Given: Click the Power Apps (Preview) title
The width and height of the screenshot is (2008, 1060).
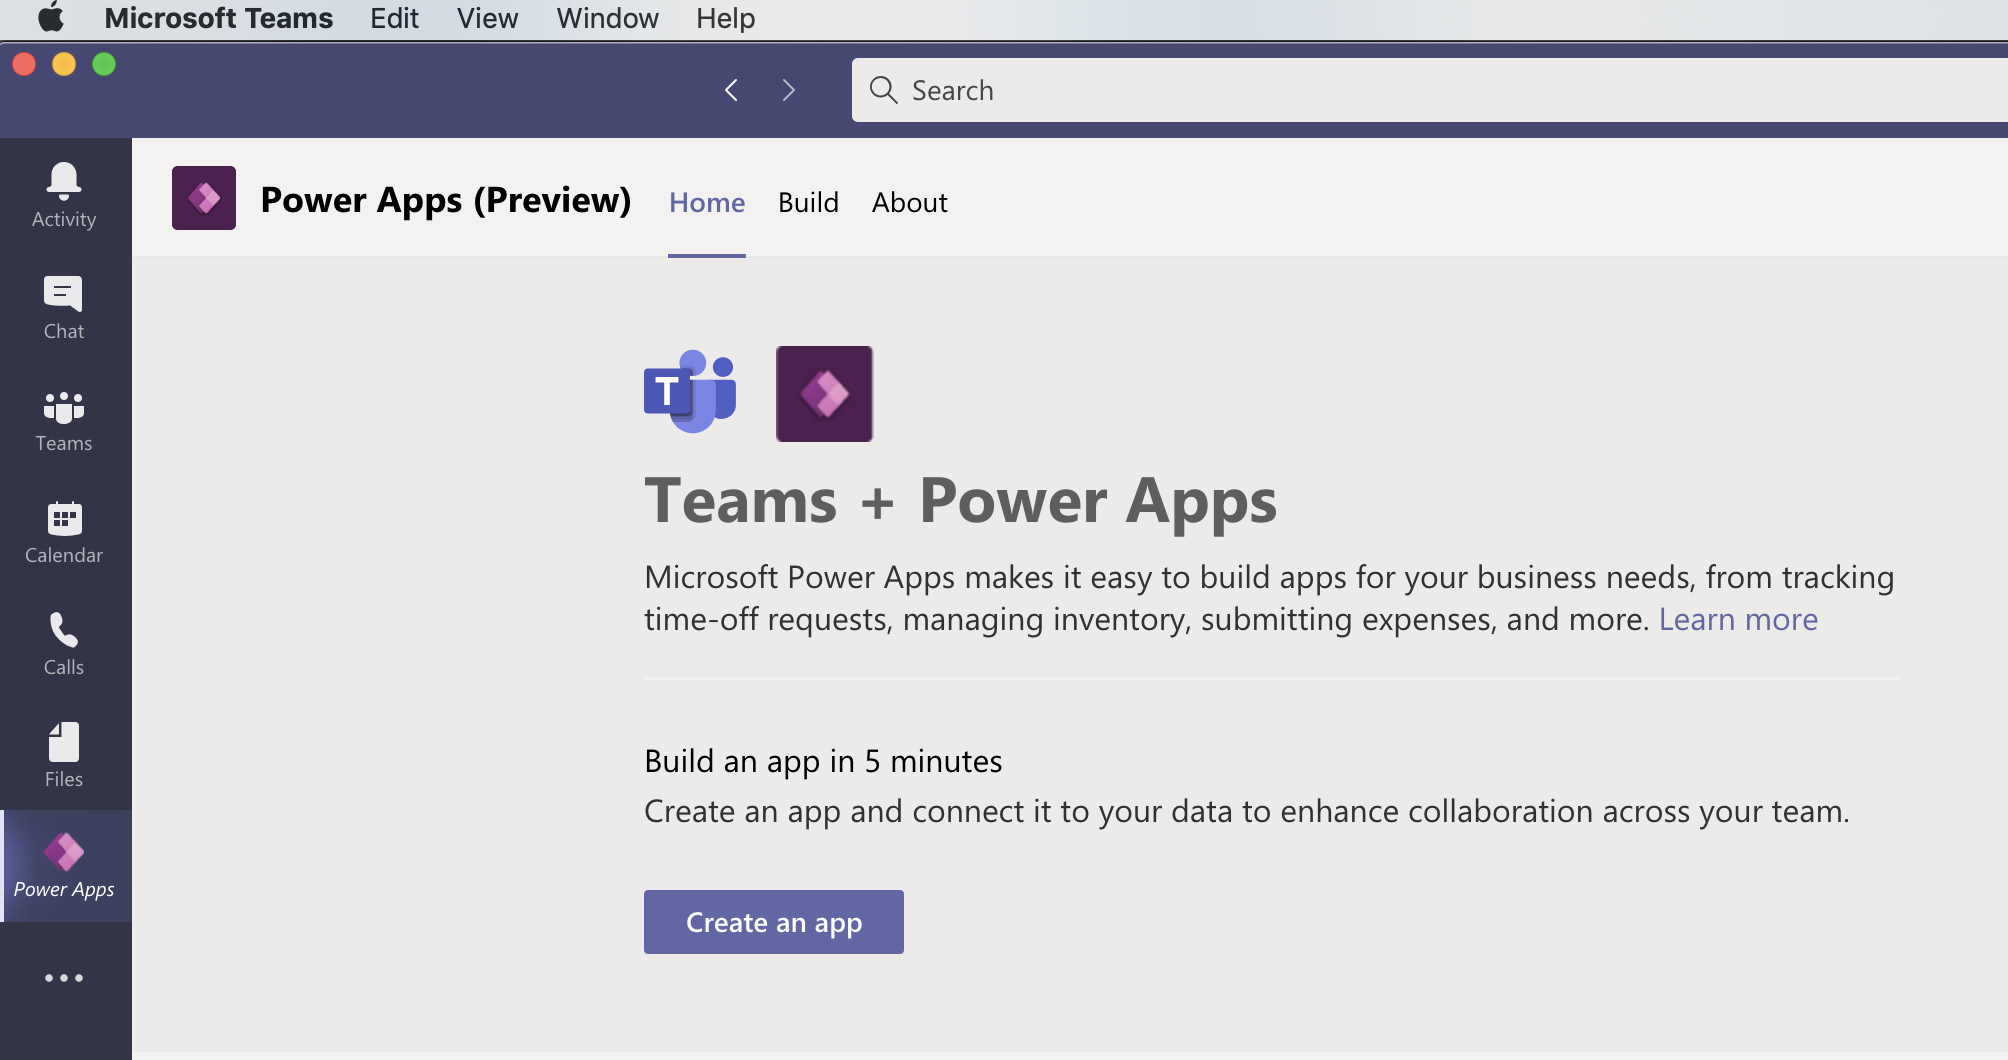Looking at the screenshot, I should pos(446,200).
